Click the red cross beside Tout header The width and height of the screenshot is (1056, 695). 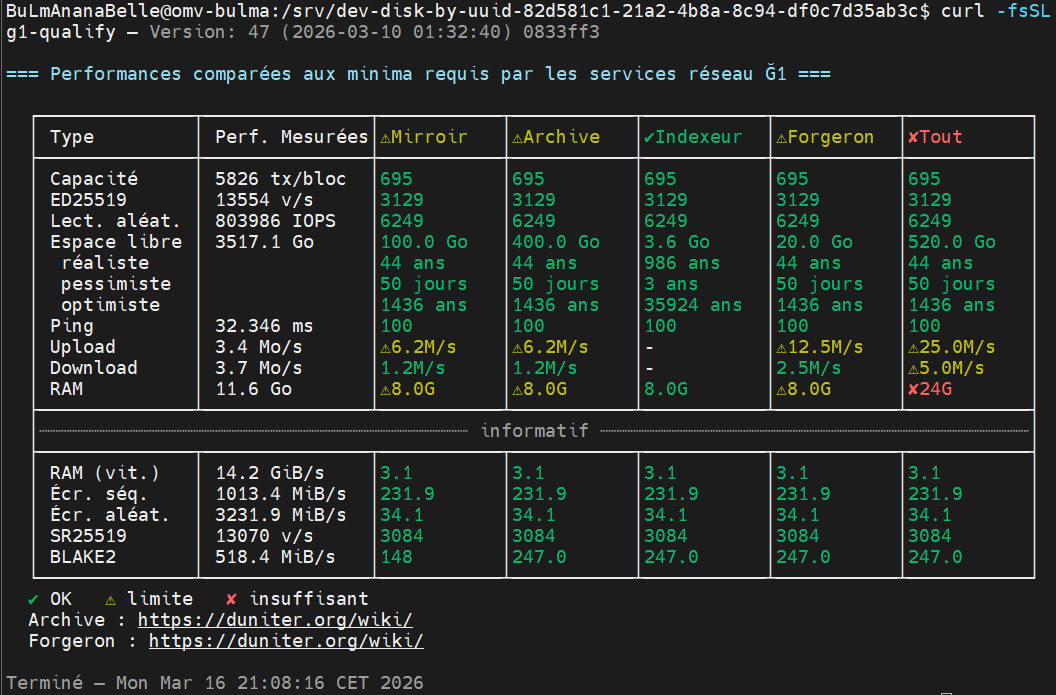click(913, 138)
